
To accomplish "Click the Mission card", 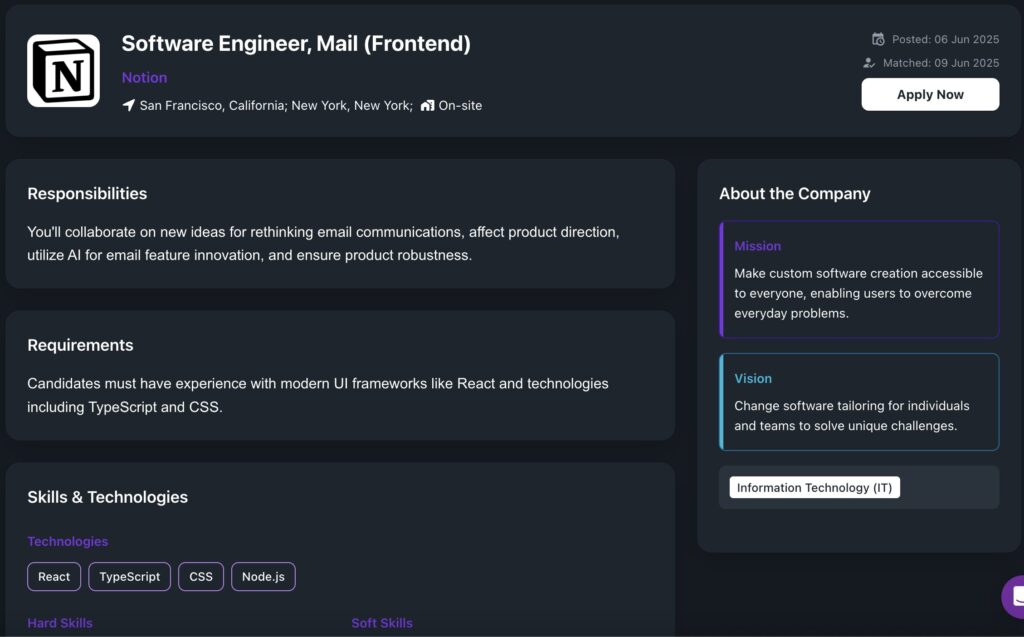I will (x=859, y=280).
